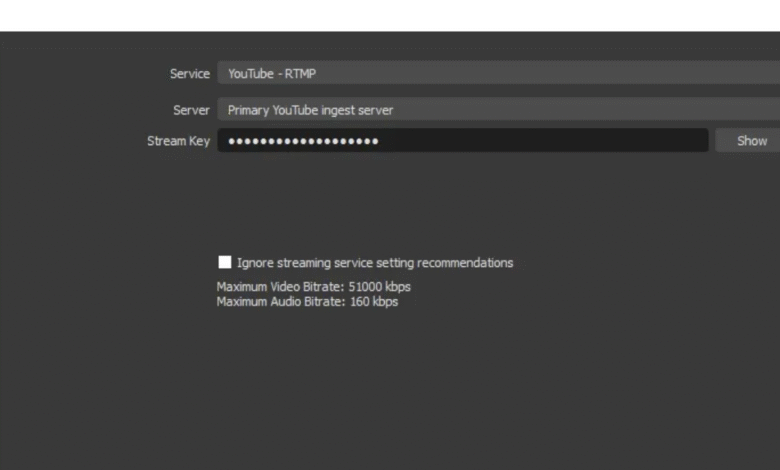
Task: Click the masked dots in Stream Key
Action: click(x=303, y=141)
